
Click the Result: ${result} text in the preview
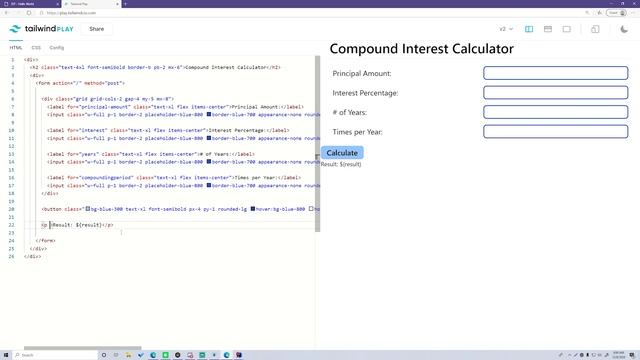(341, 164)
